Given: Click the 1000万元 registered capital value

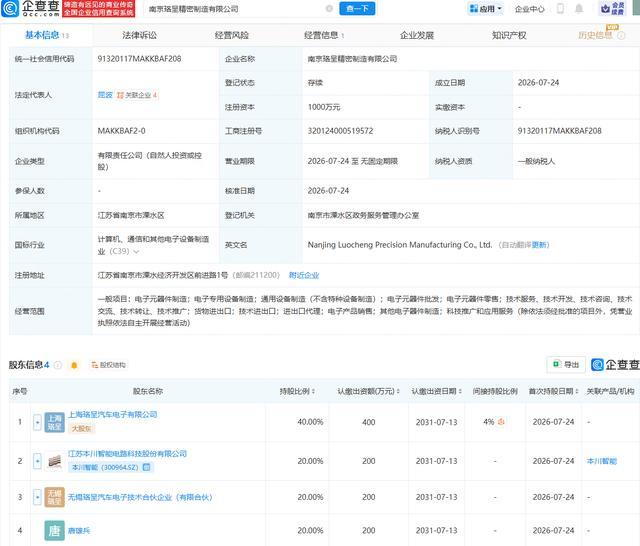Looking at the screenshot, I should pos(324,107).
